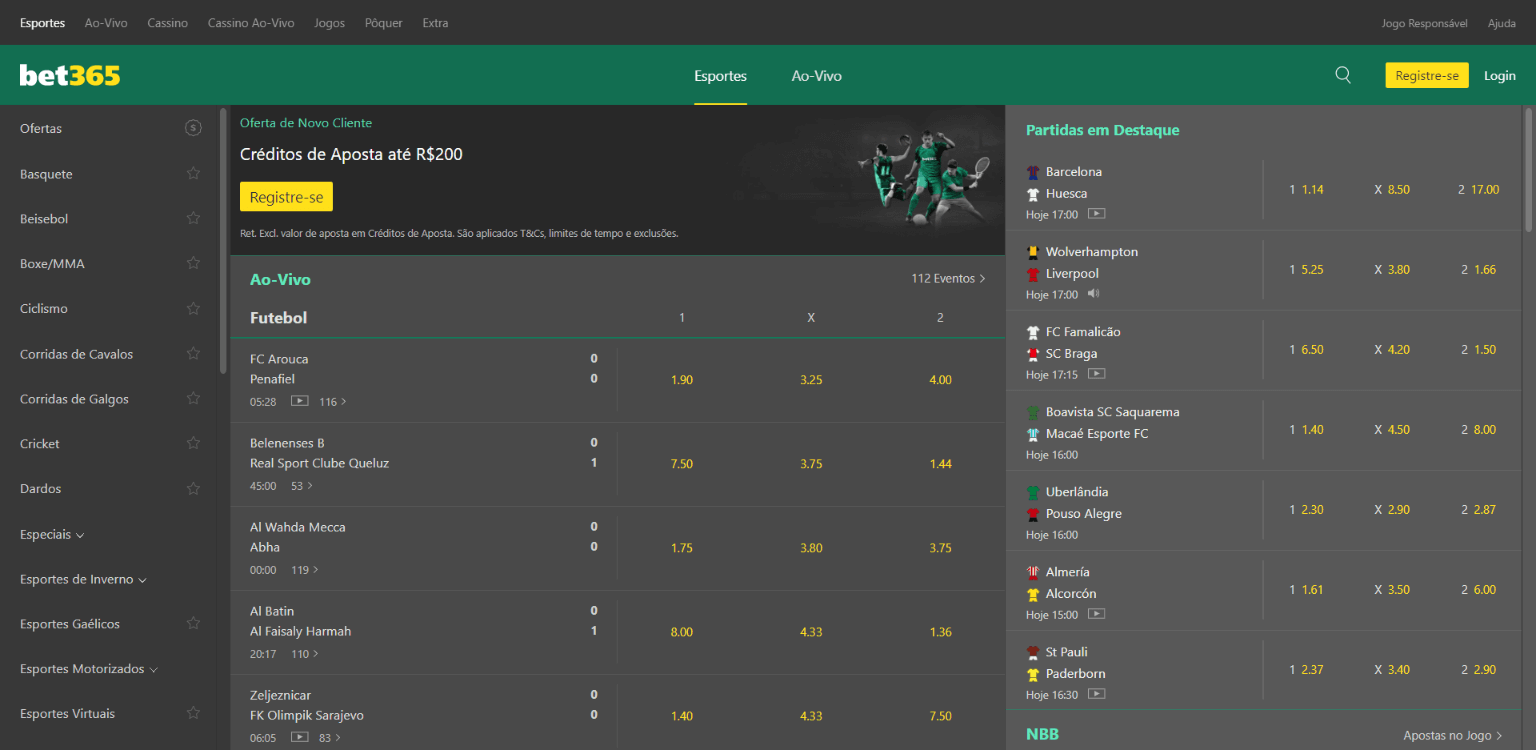
Task: Open the Ajuda help link
Action: [x=1502, y=23]
